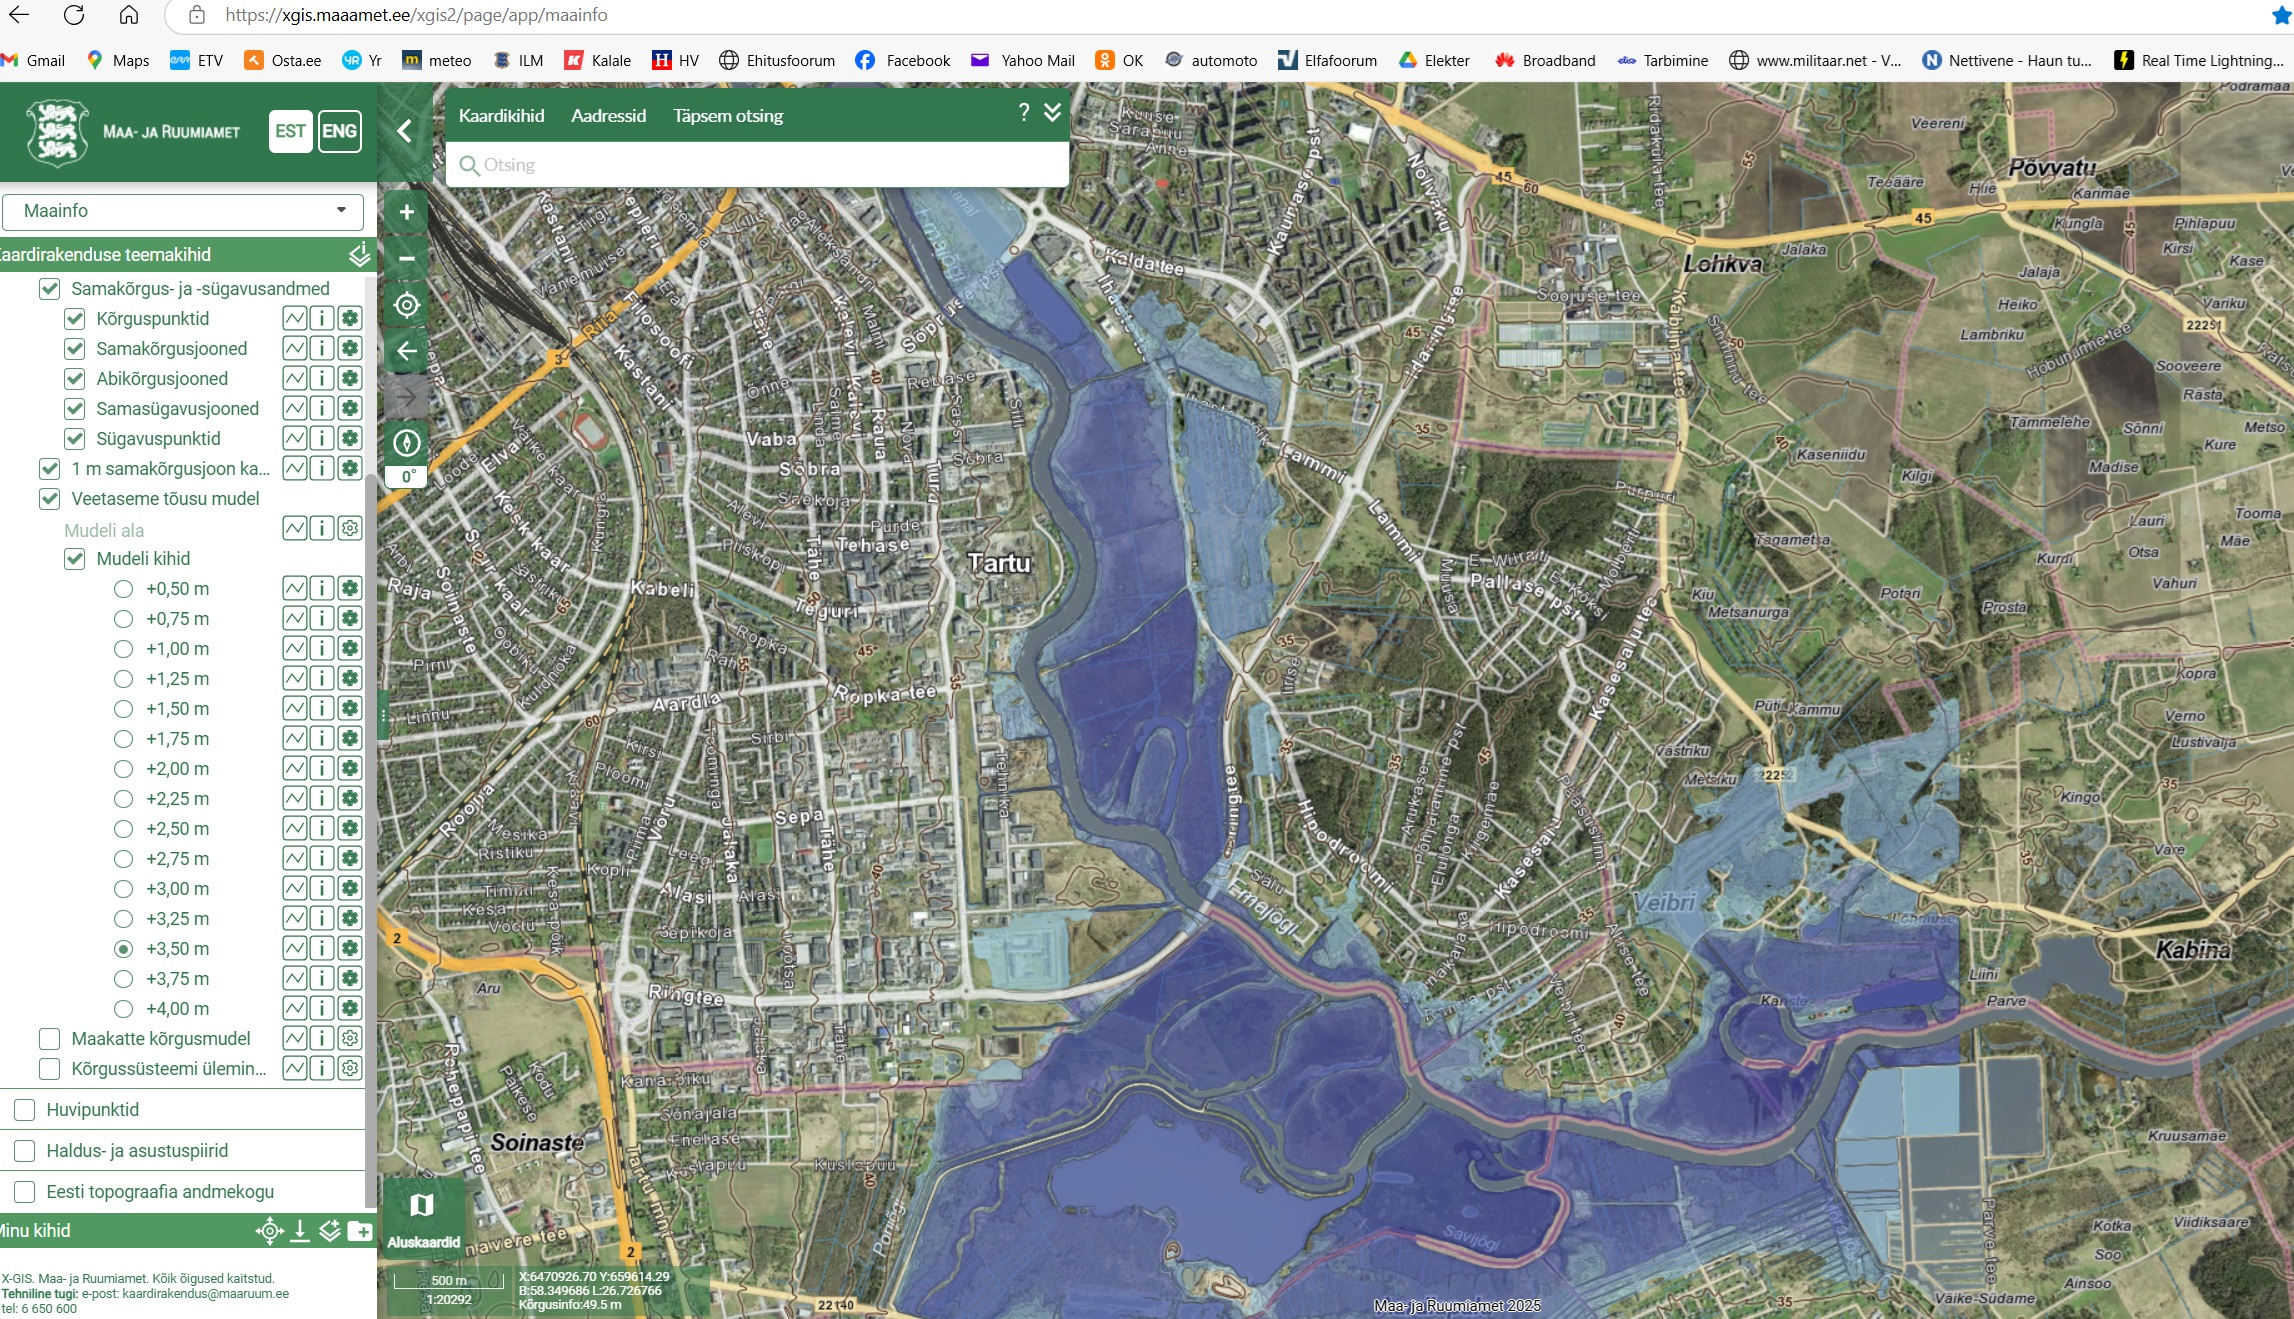Screen dimensions: 2294x1319
Task: Locate my position with crosshair button
Action: click(406, 305)
